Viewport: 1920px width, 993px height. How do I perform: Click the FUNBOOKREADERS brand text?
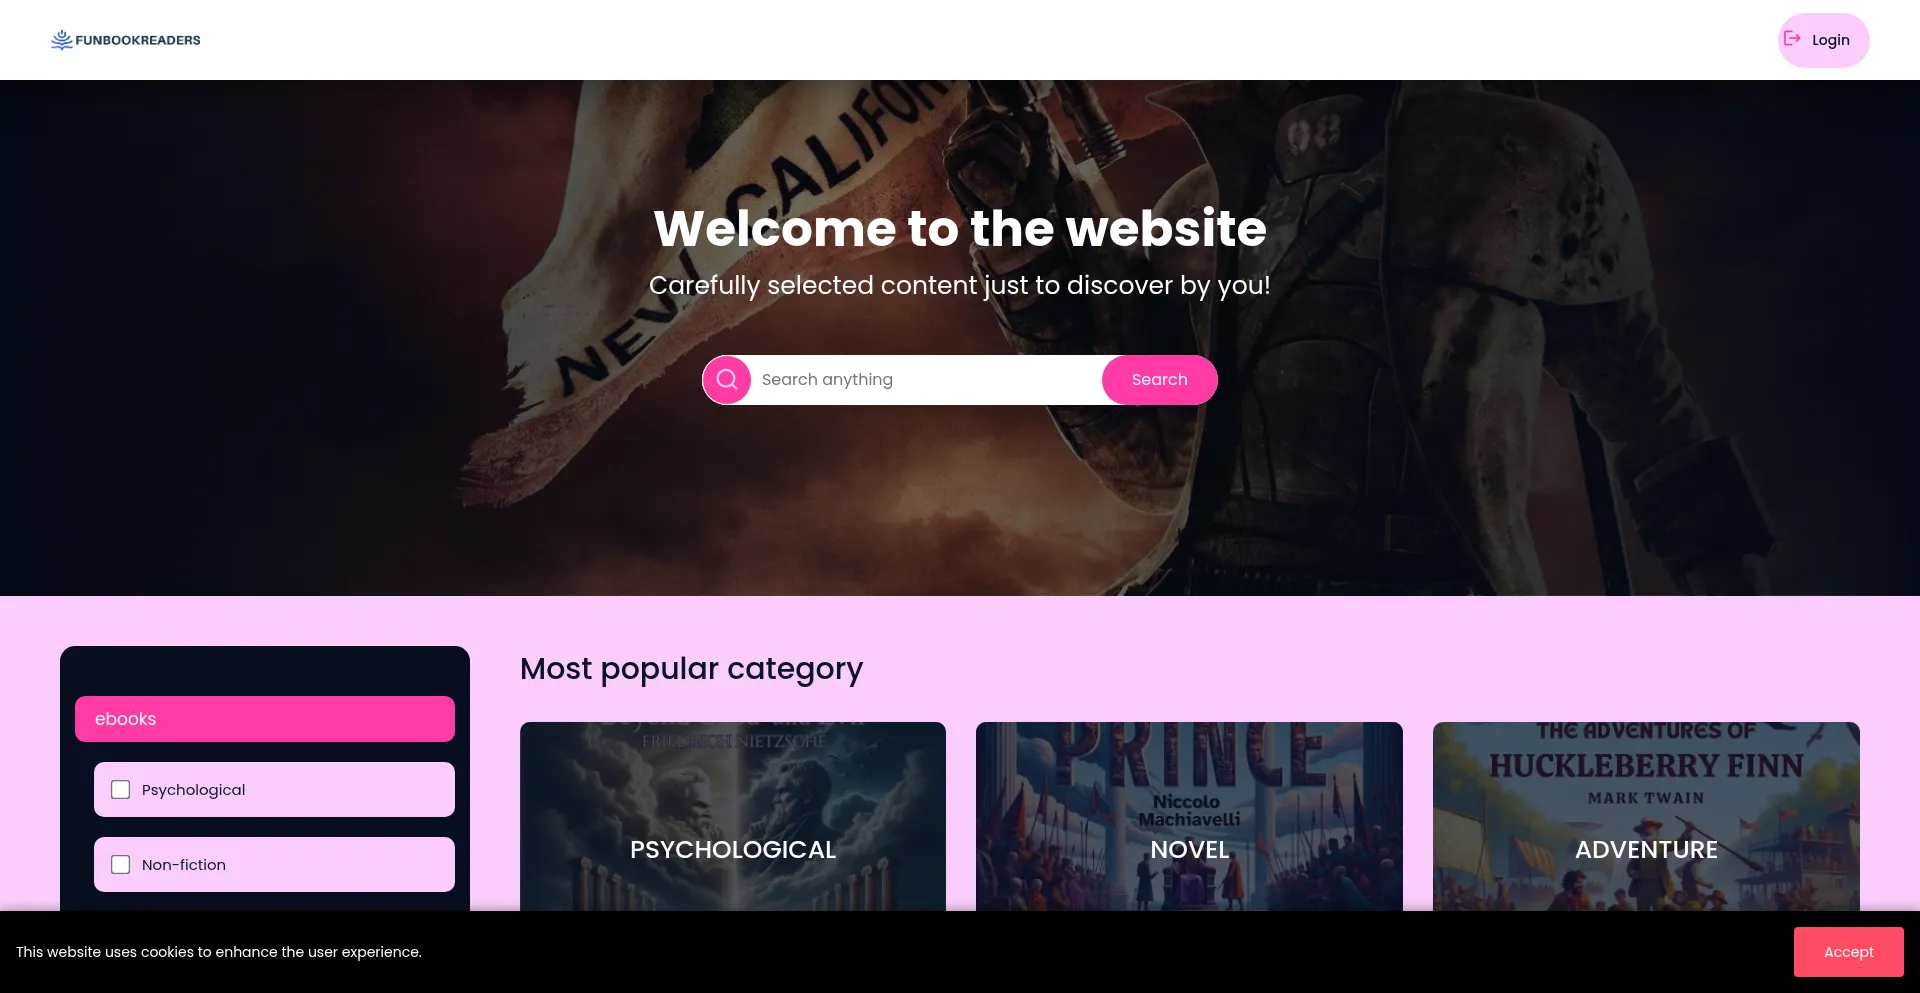[x=138, y=40]
